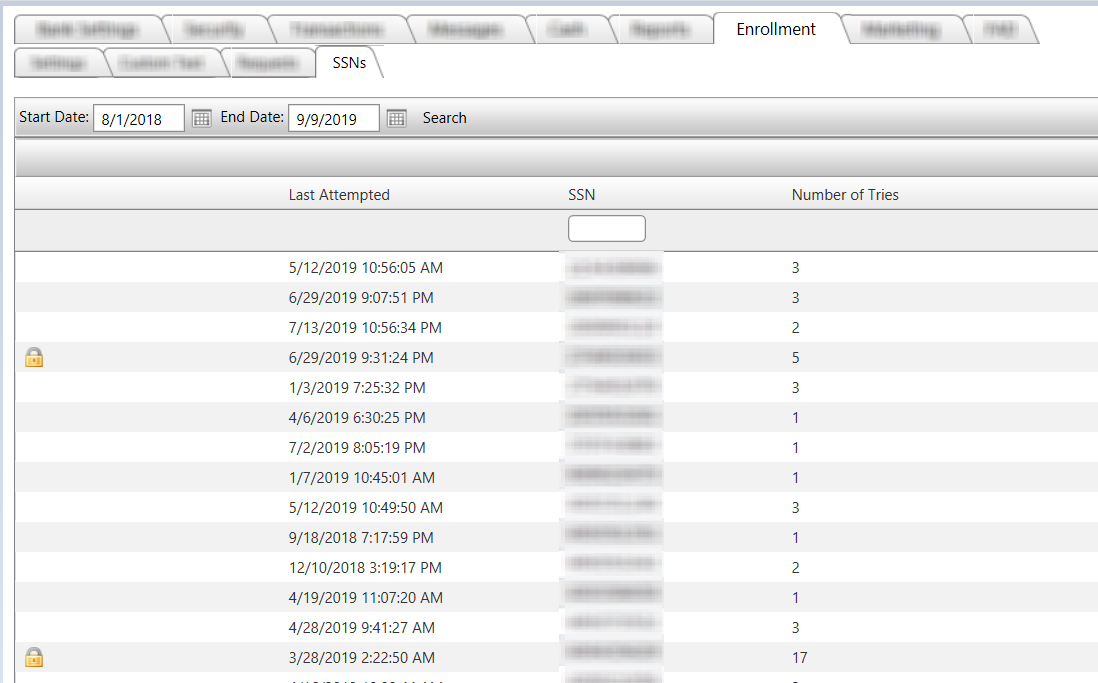Sort by the Number of Tries header
1098x683 pixels.
click(x=845, y=195)
